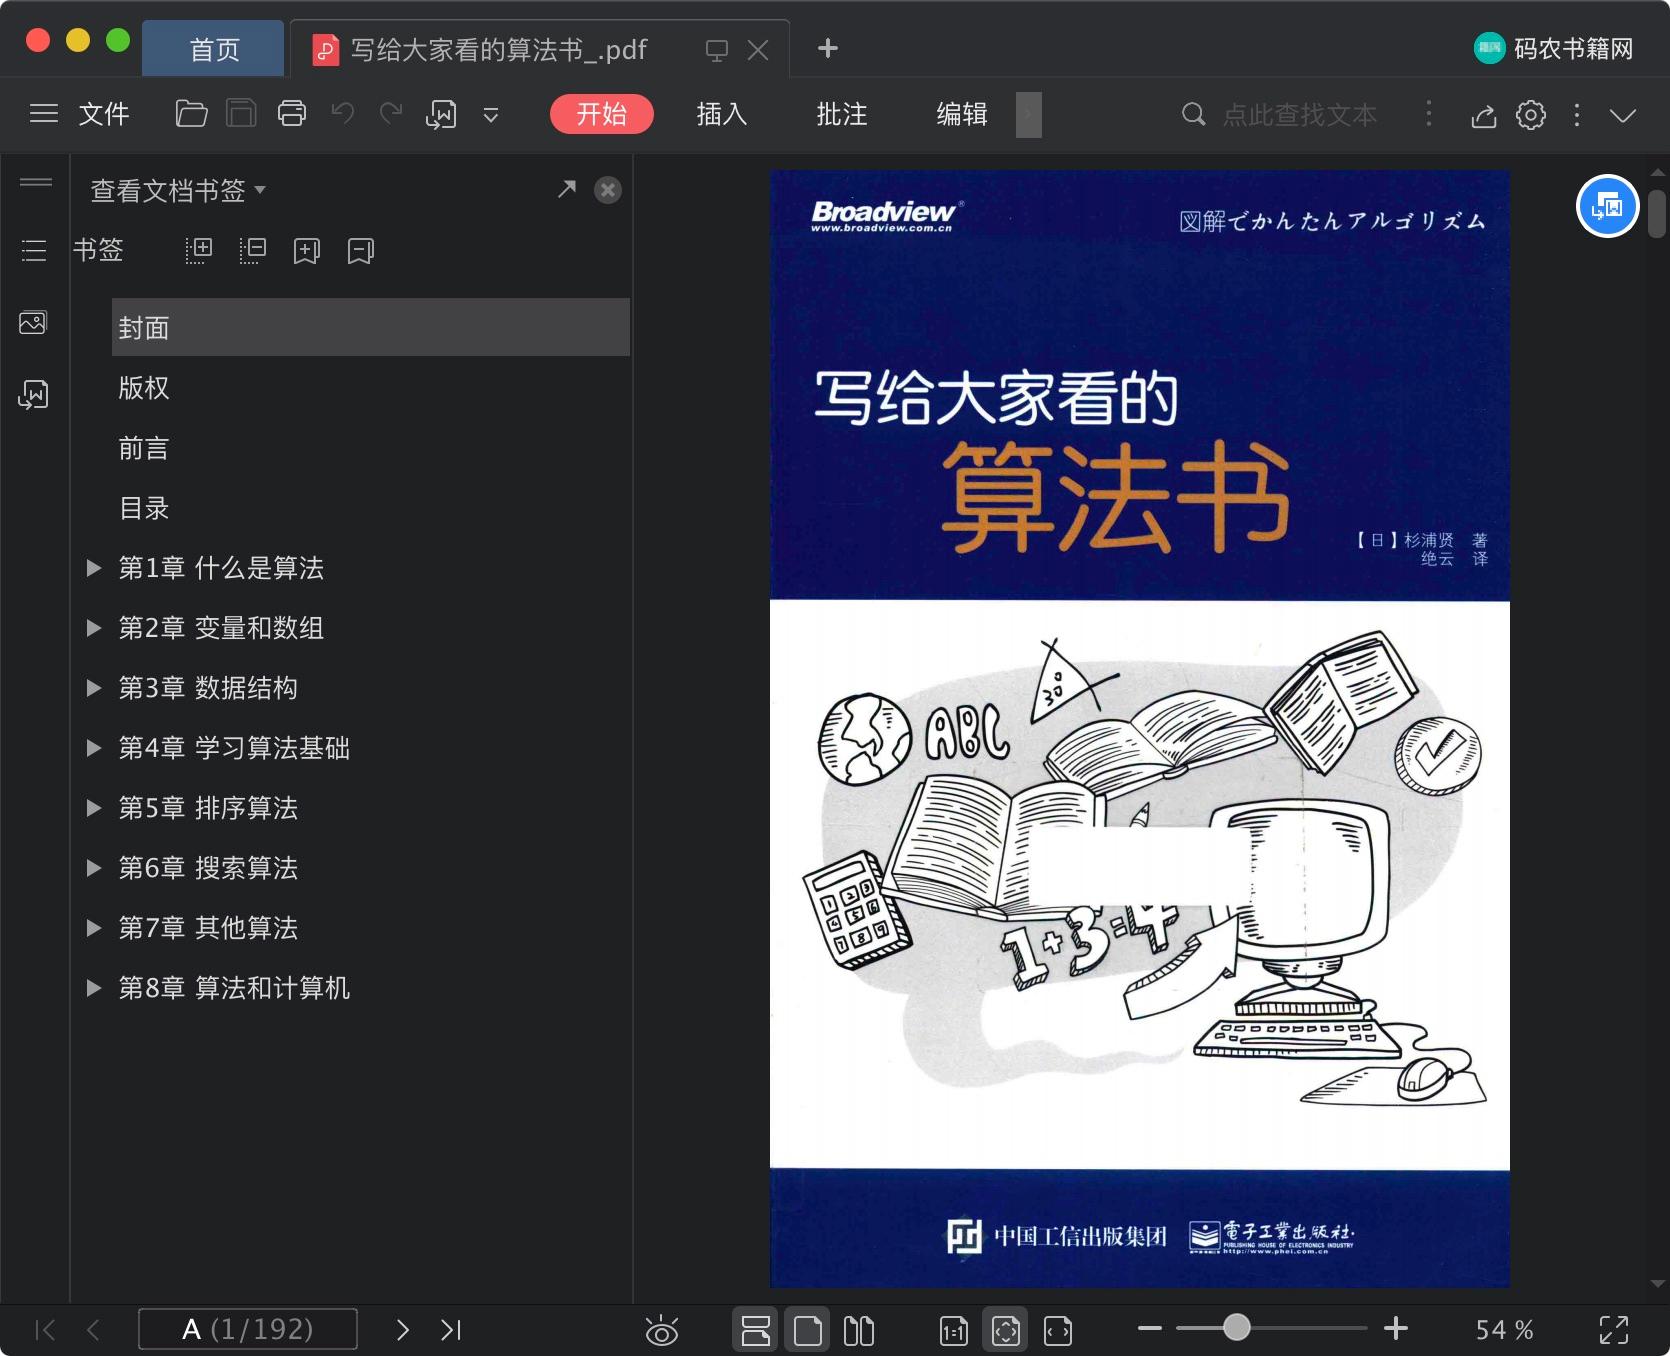Image resolution: width=1670 pixels, height=1356 pixels.
Task: Open the 查看文档书签 dropdown
Action: tap(178, 190)
